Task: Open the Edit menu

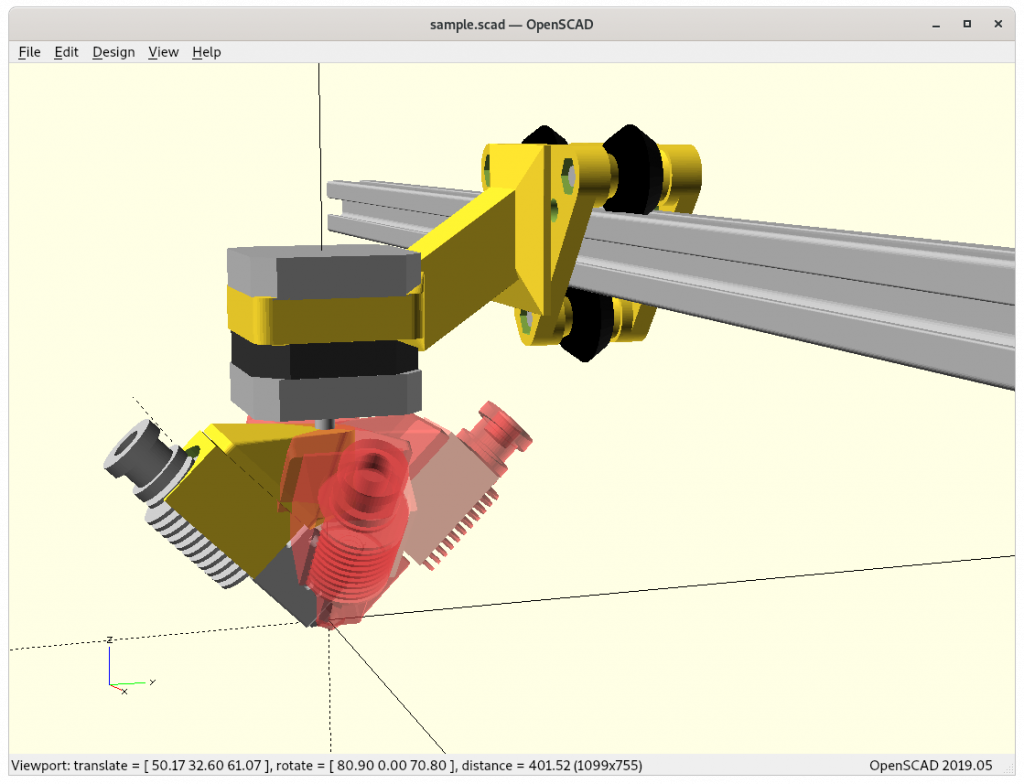Action: point(66,52)
